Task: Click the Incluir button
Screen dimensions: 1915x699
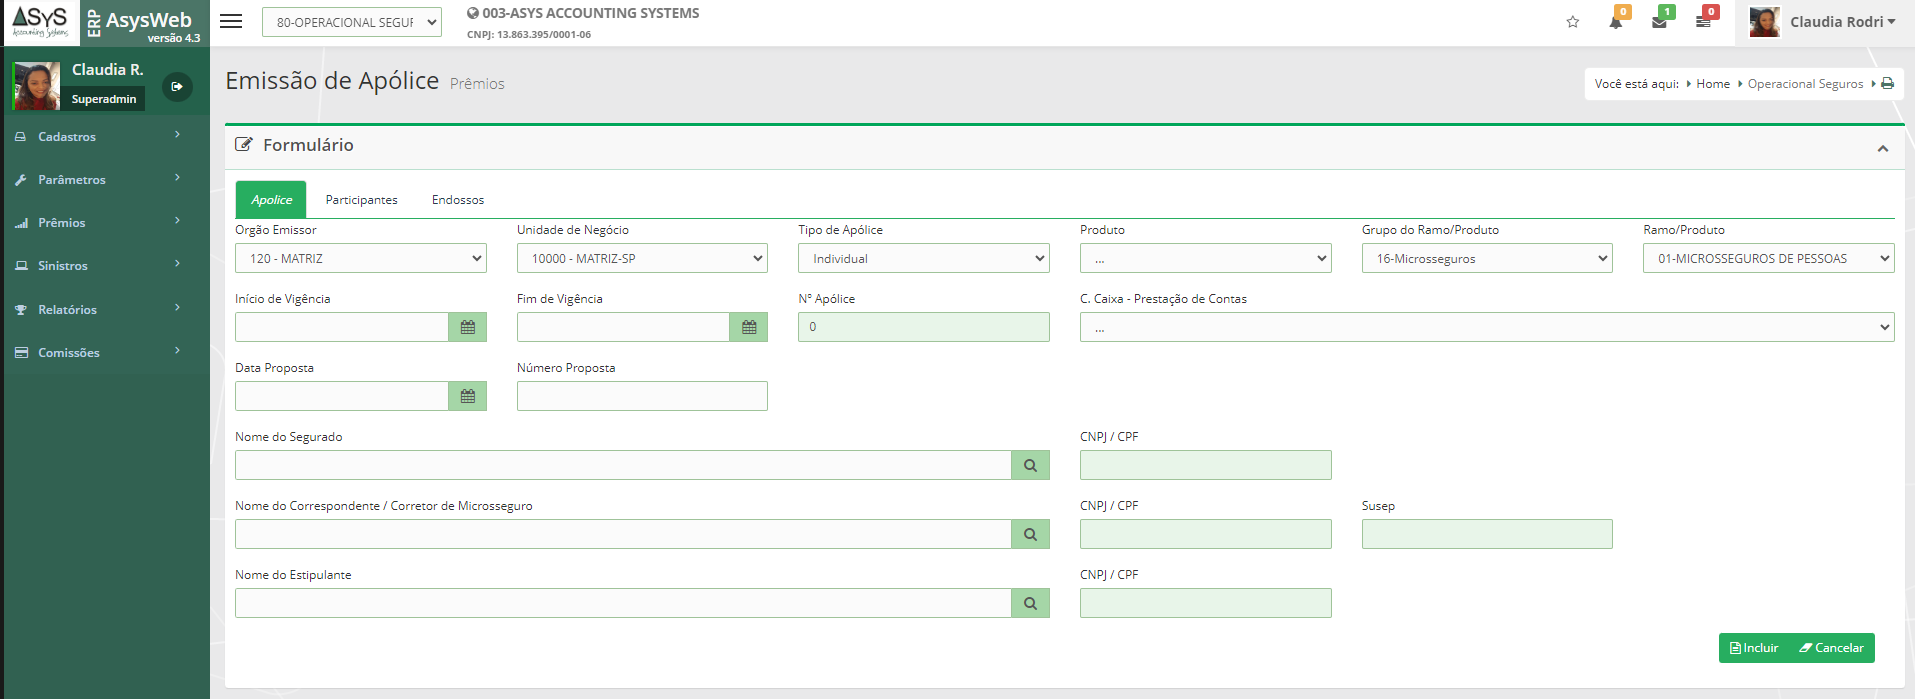Action: coord(1754,648)
